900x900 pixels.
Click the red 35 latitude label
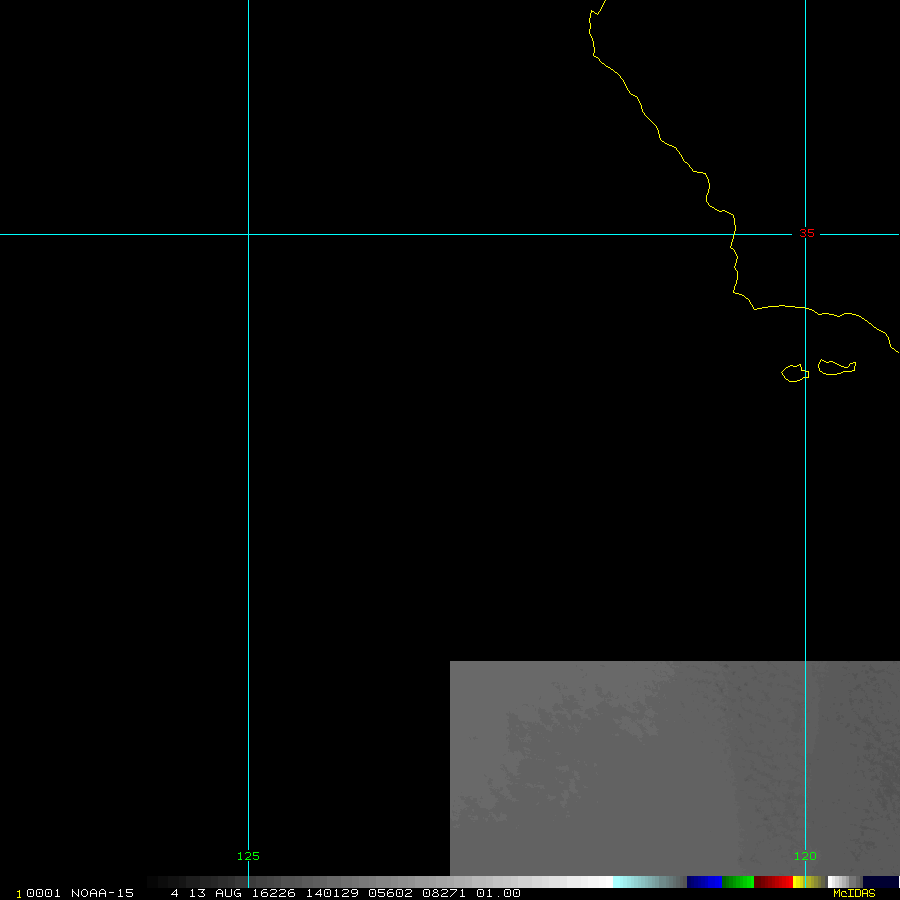click(806, 233)
